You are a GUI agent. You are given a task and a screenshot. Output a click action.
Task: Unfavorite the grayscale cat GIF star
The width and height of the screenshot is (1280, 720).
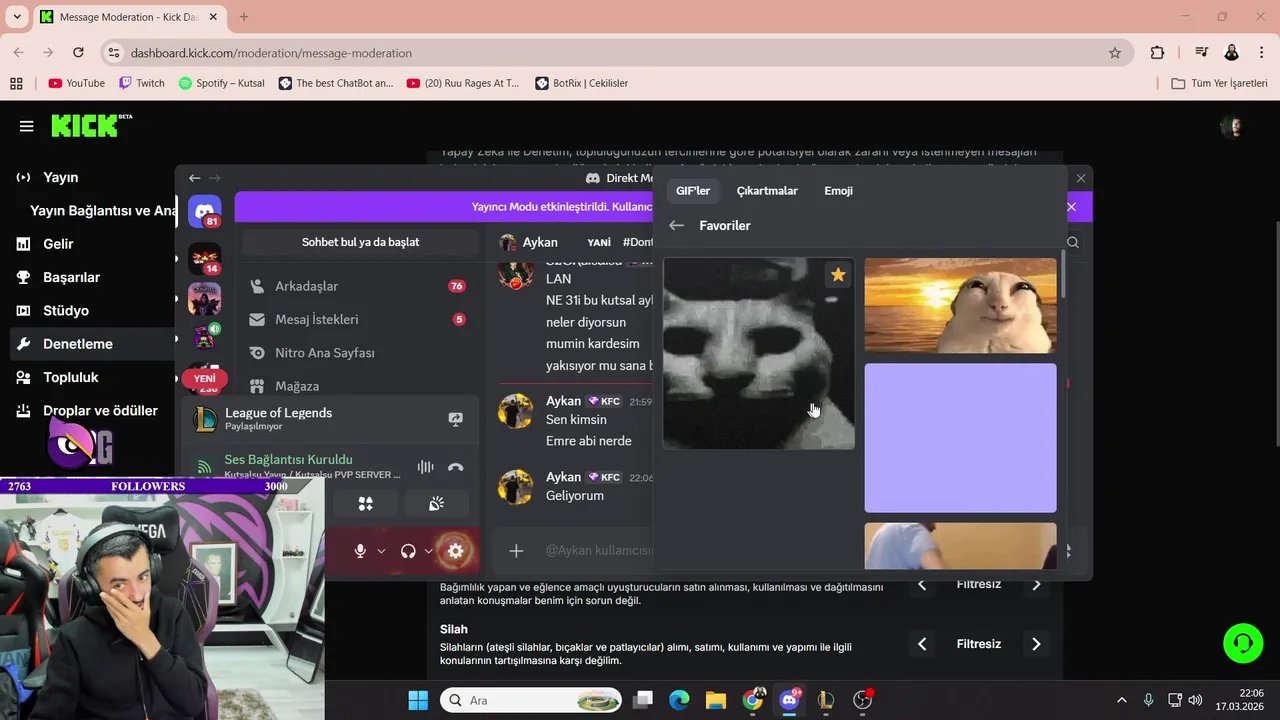pyautogui.click(x=838, y=275)
